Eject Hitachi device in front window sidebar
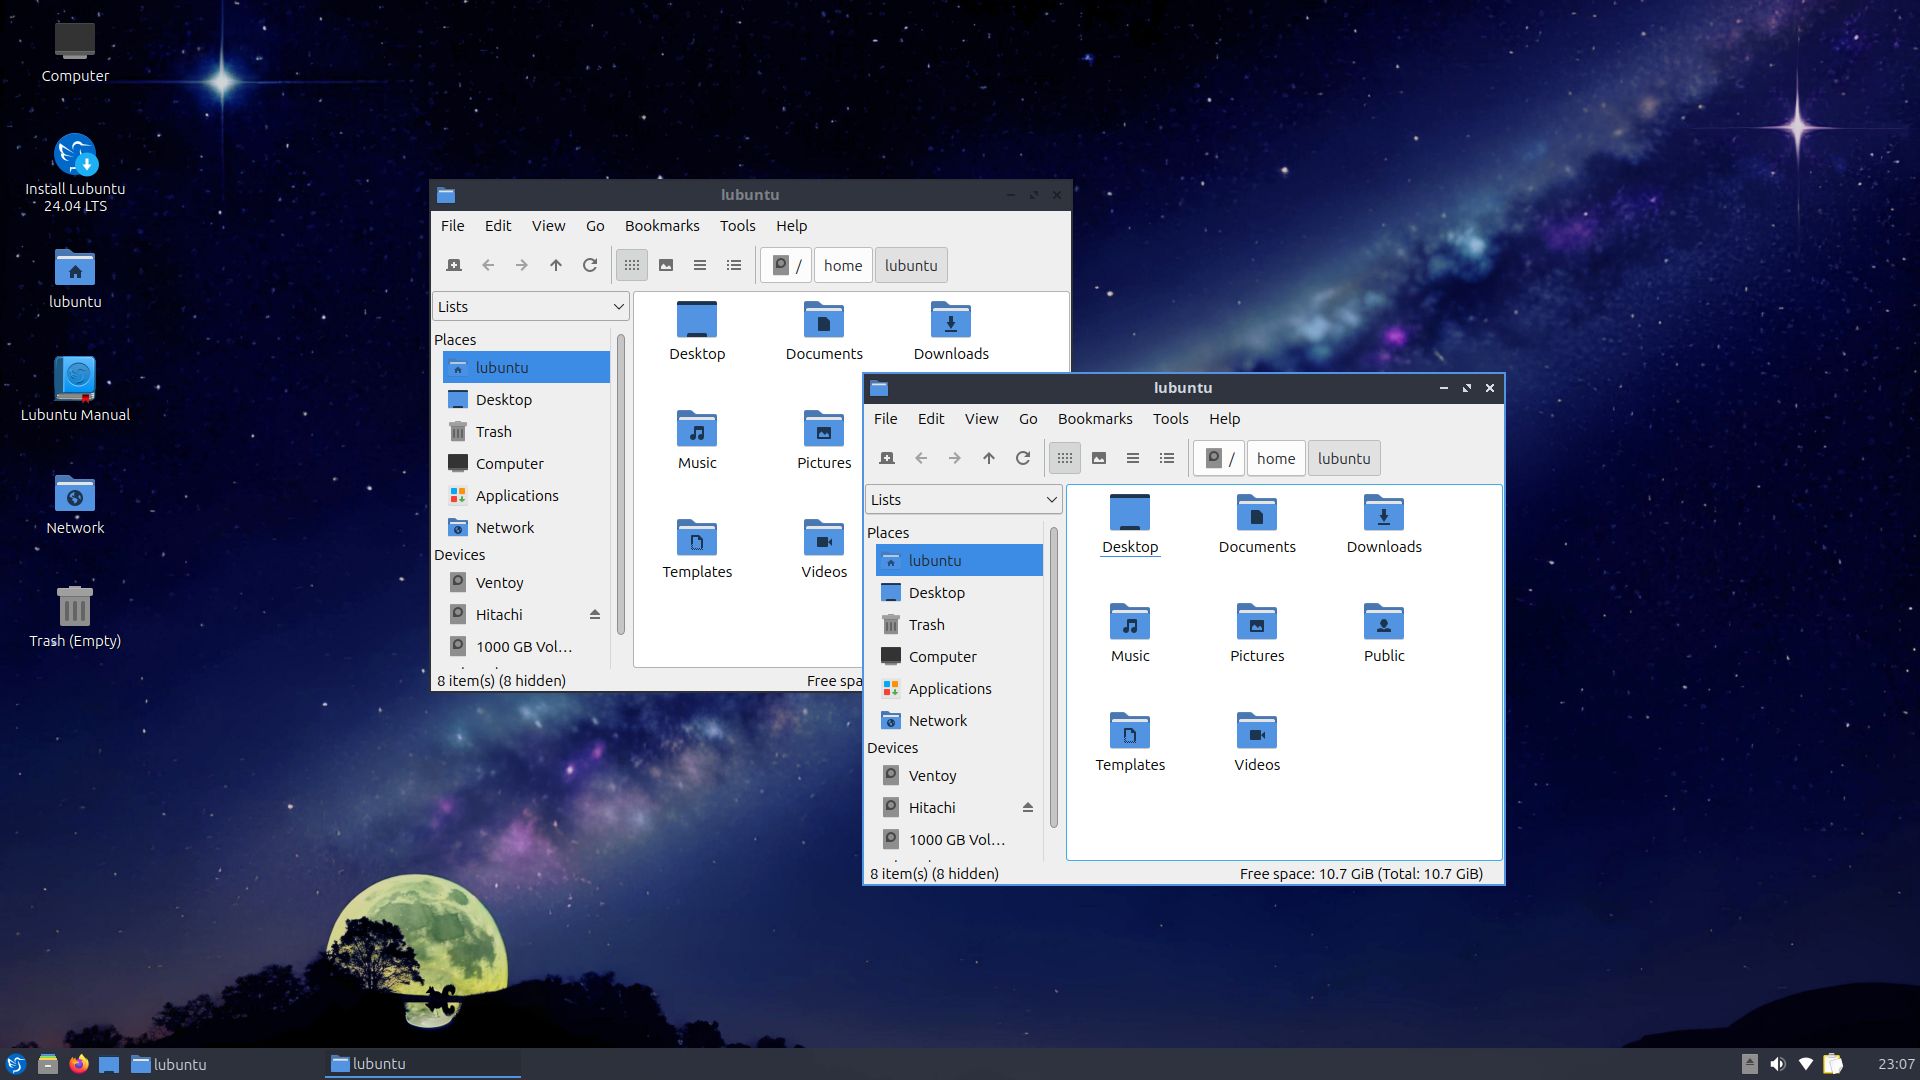 [1028, 807]
